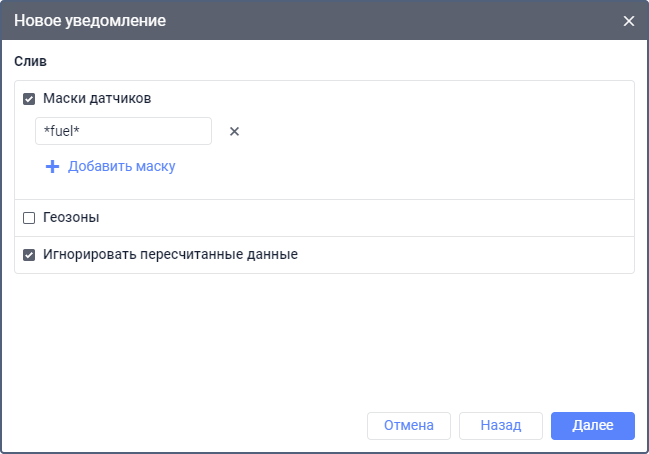Click the Геозоны label text
This screenshot has height=454, width=649.
click(x=71, y=218)
